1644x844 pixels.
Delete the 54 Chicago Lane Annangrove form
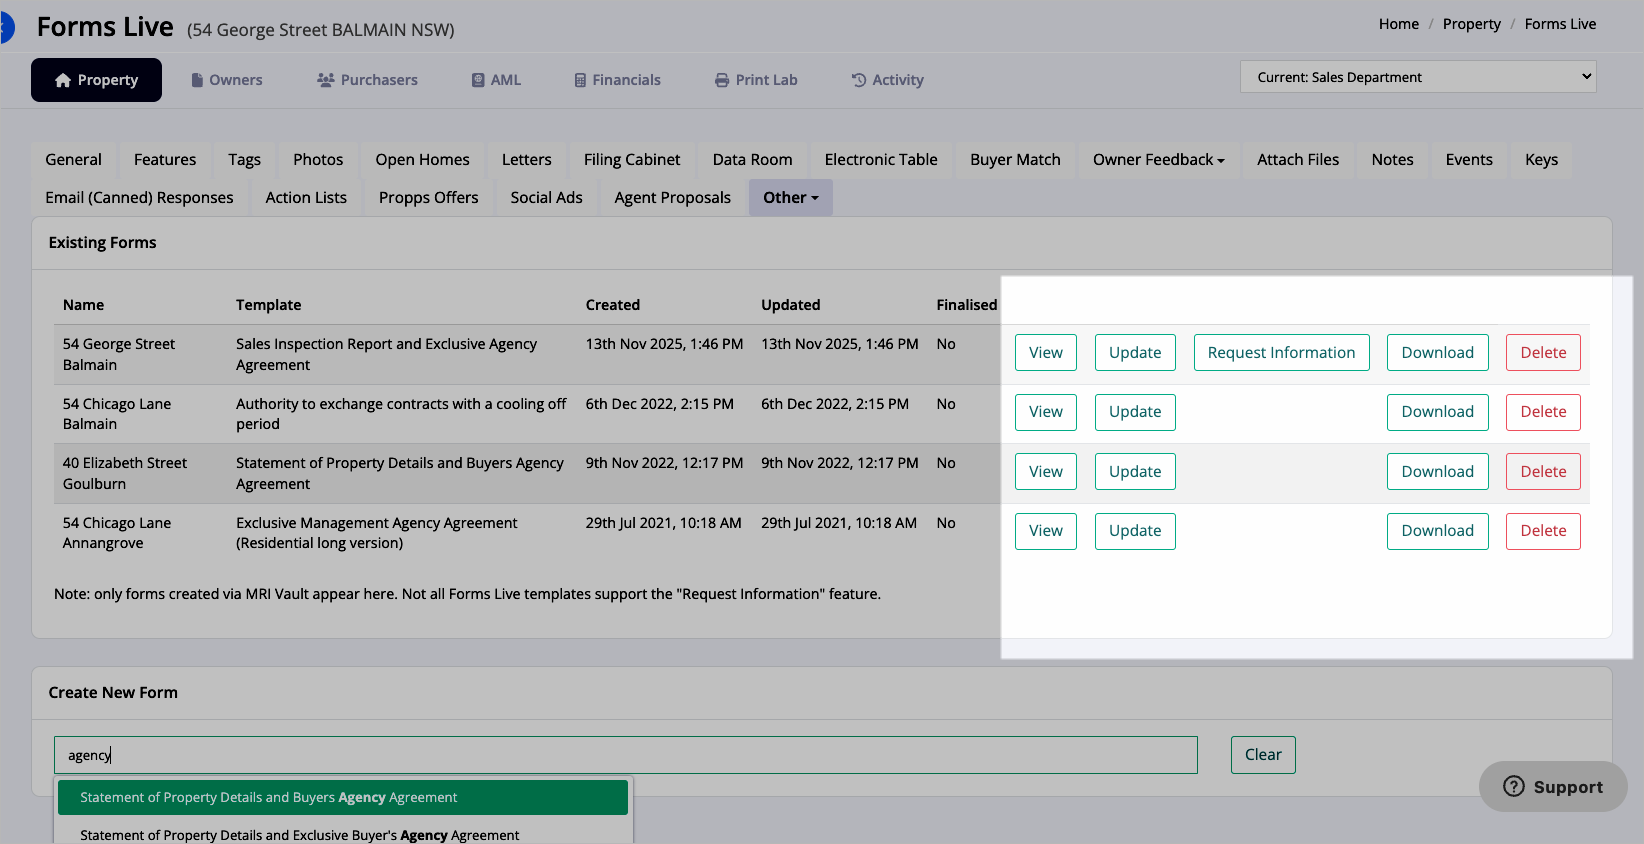[x=1543, y=531]
